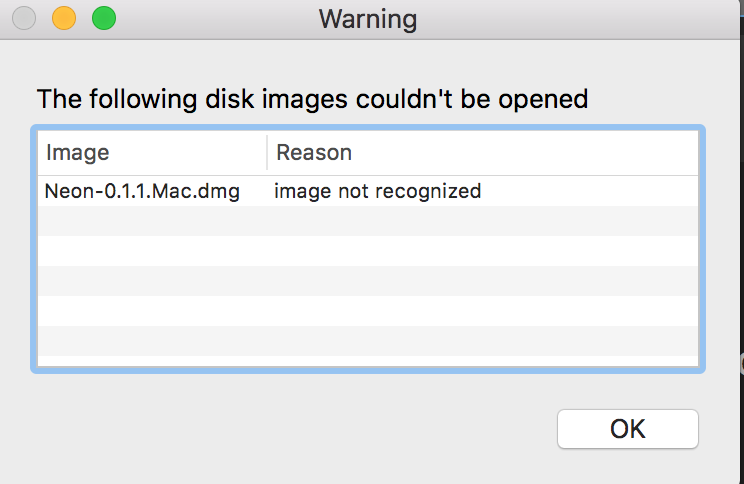Screen dimensions: 744x484
Task: Click blank dialog area left of OK button
Action: coord(294,428)
